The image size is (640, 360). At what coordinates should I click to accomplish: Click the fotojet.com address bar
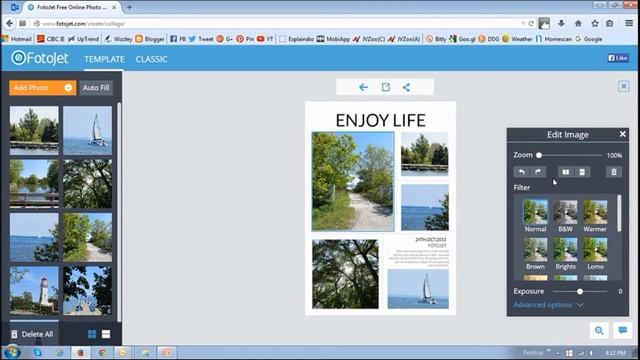tap(278, 24)
